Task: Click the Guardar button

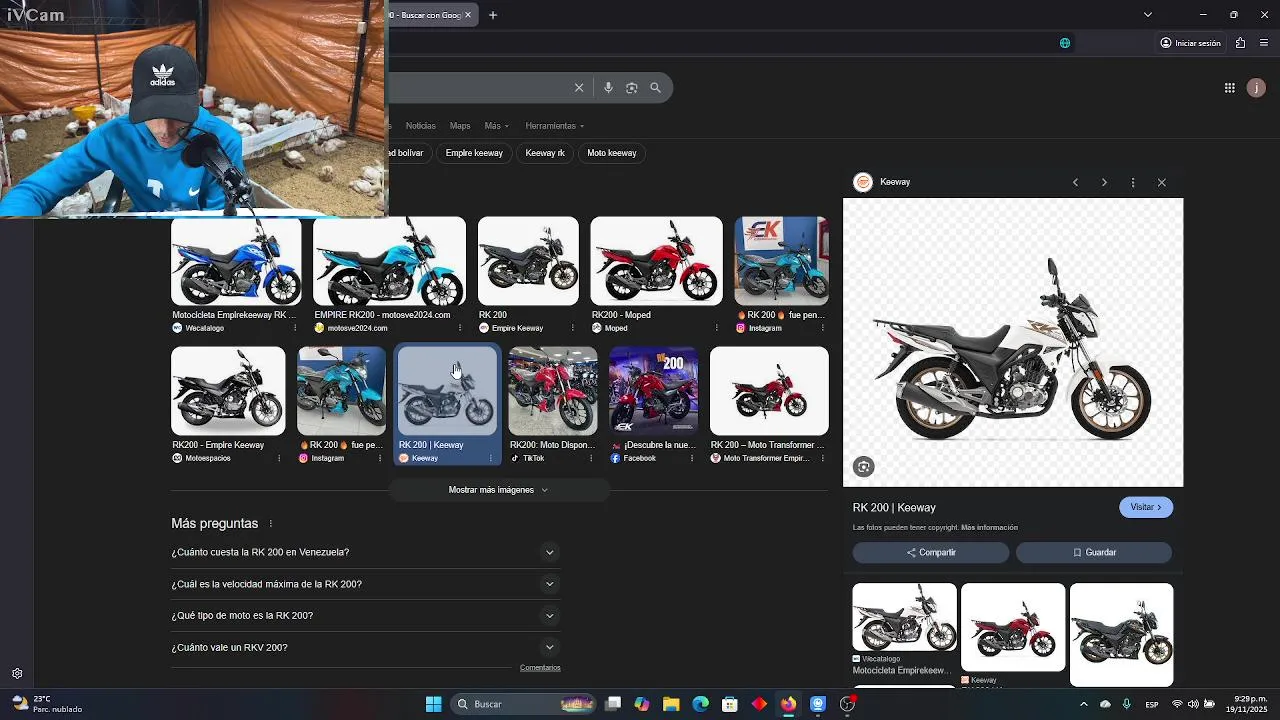Action: tap(1094, 552)
